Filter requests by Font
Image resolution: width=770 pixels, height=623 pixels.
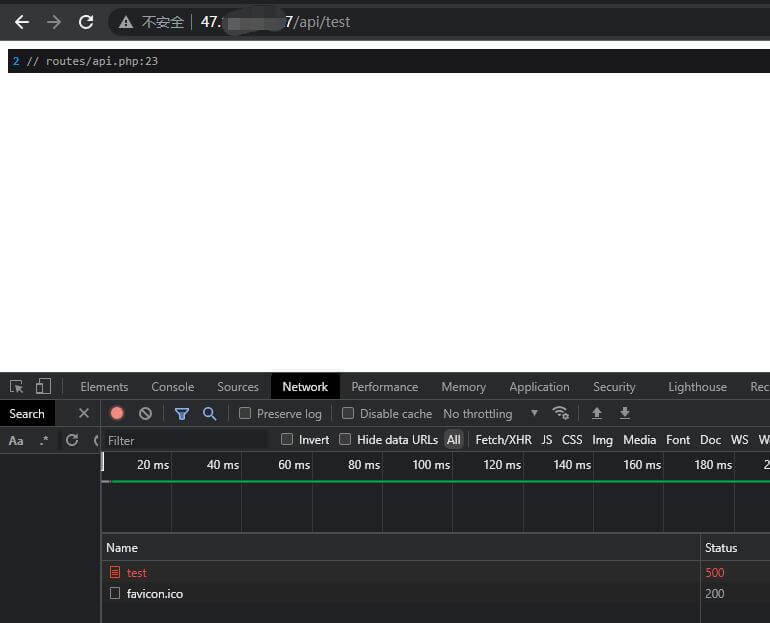click(x=678, y=440)
